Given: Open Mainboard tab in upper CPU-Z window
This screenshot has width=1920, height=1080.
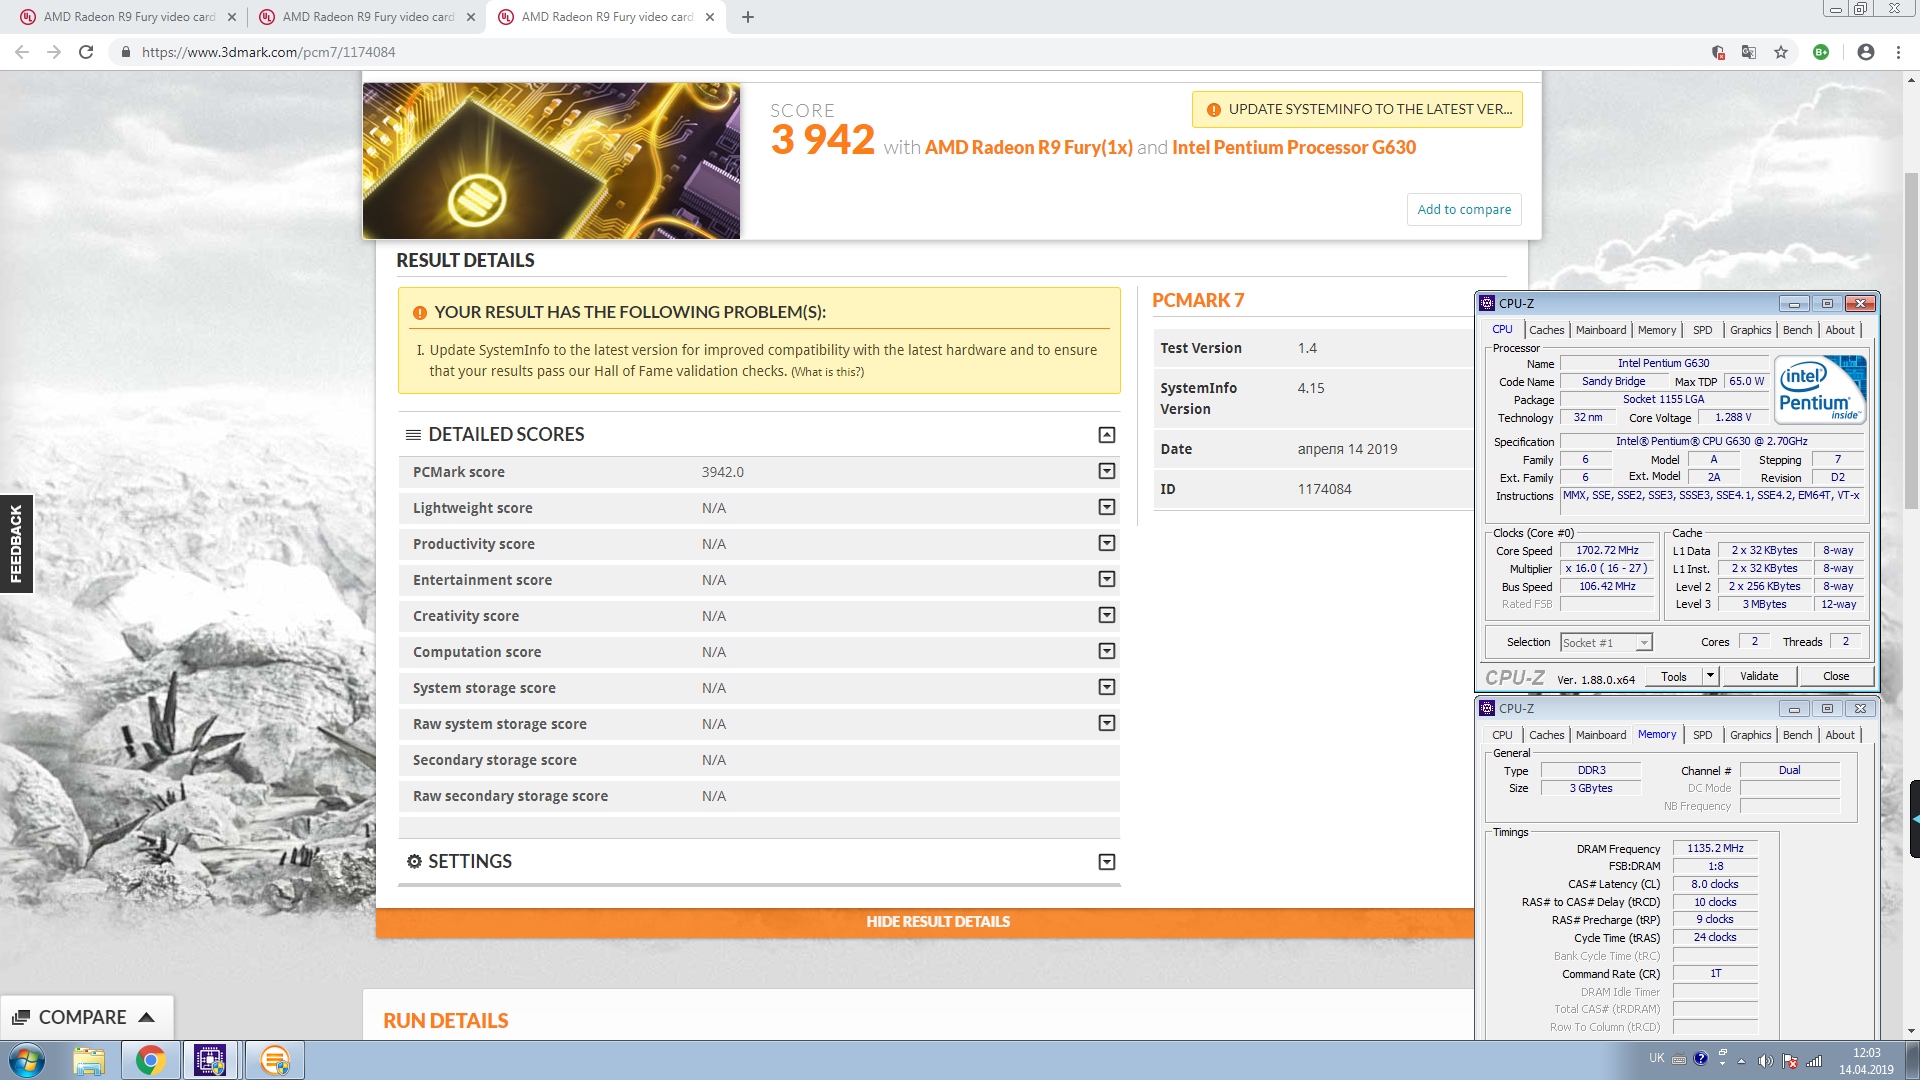Looking at the screenshot, I should (1601, 330).
